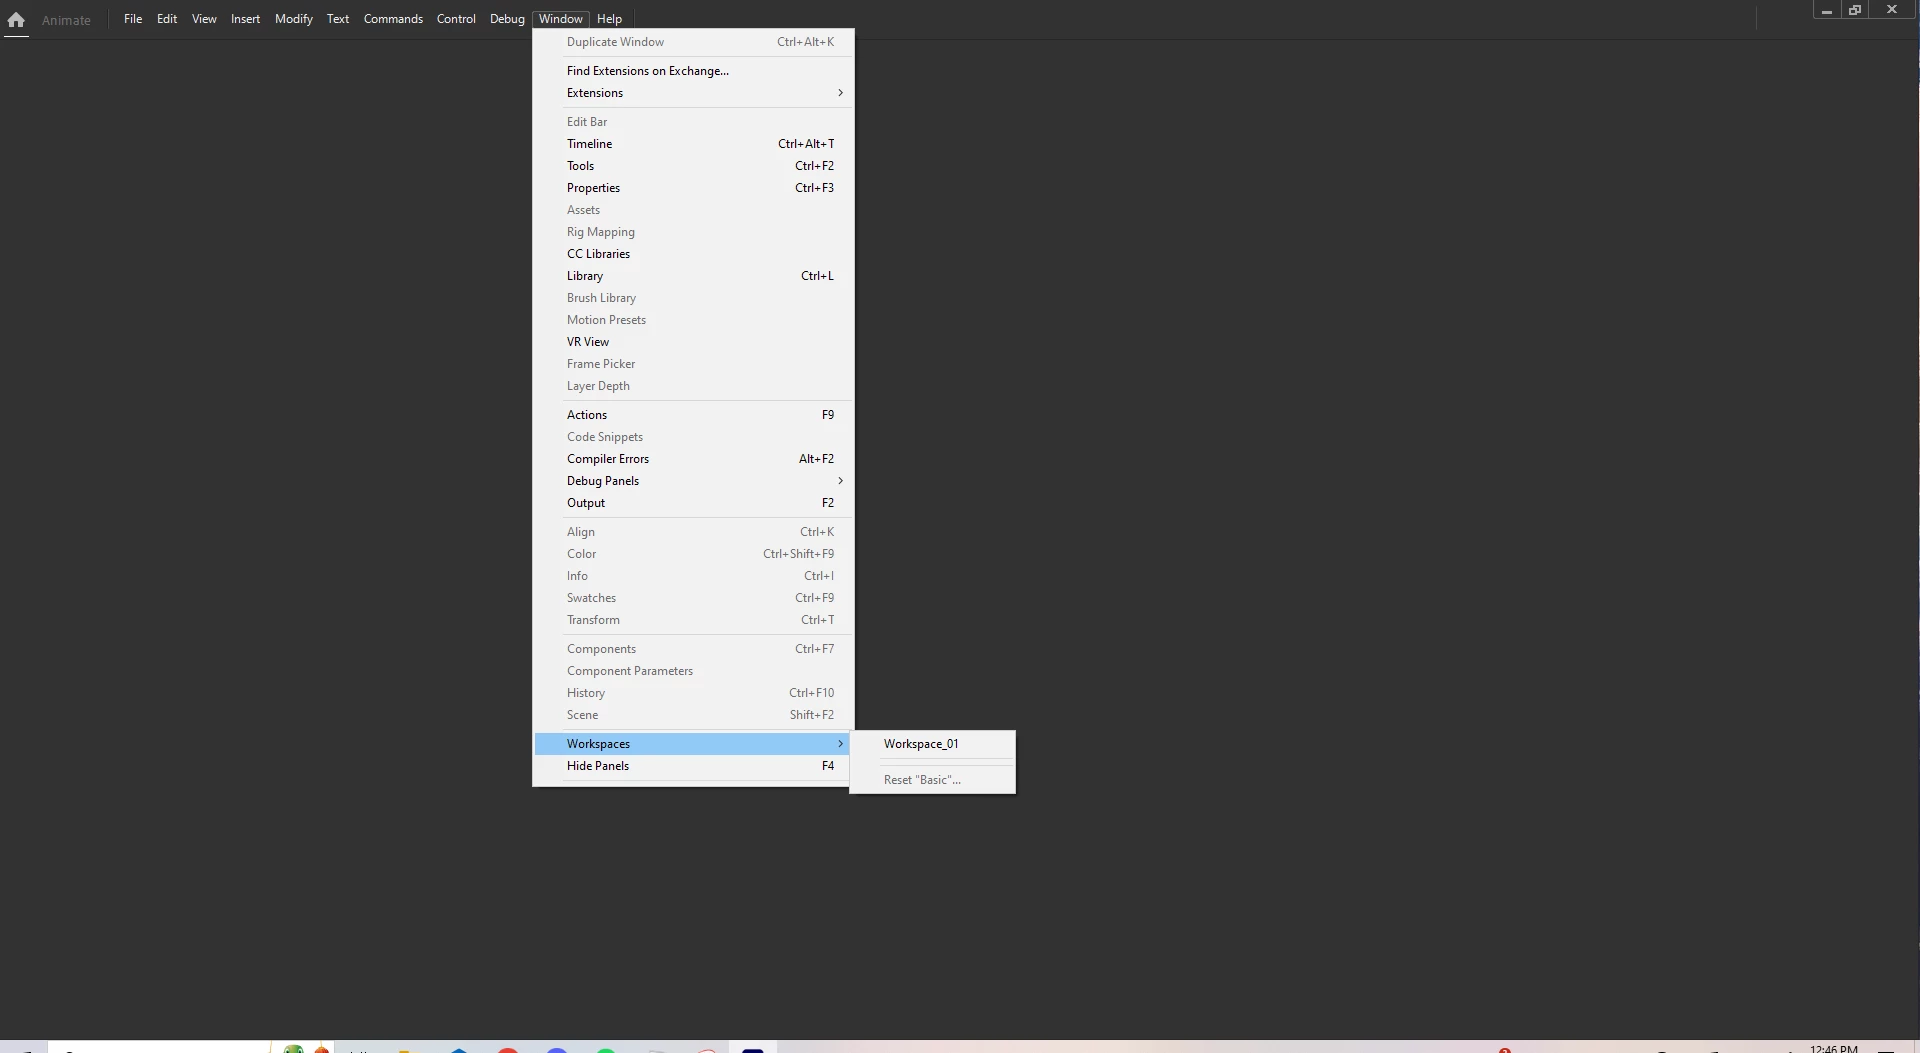The height and width of the screenshot is (1053, 1920).
Task: Click Swatches menu entry
Action: tap(692, 598)
